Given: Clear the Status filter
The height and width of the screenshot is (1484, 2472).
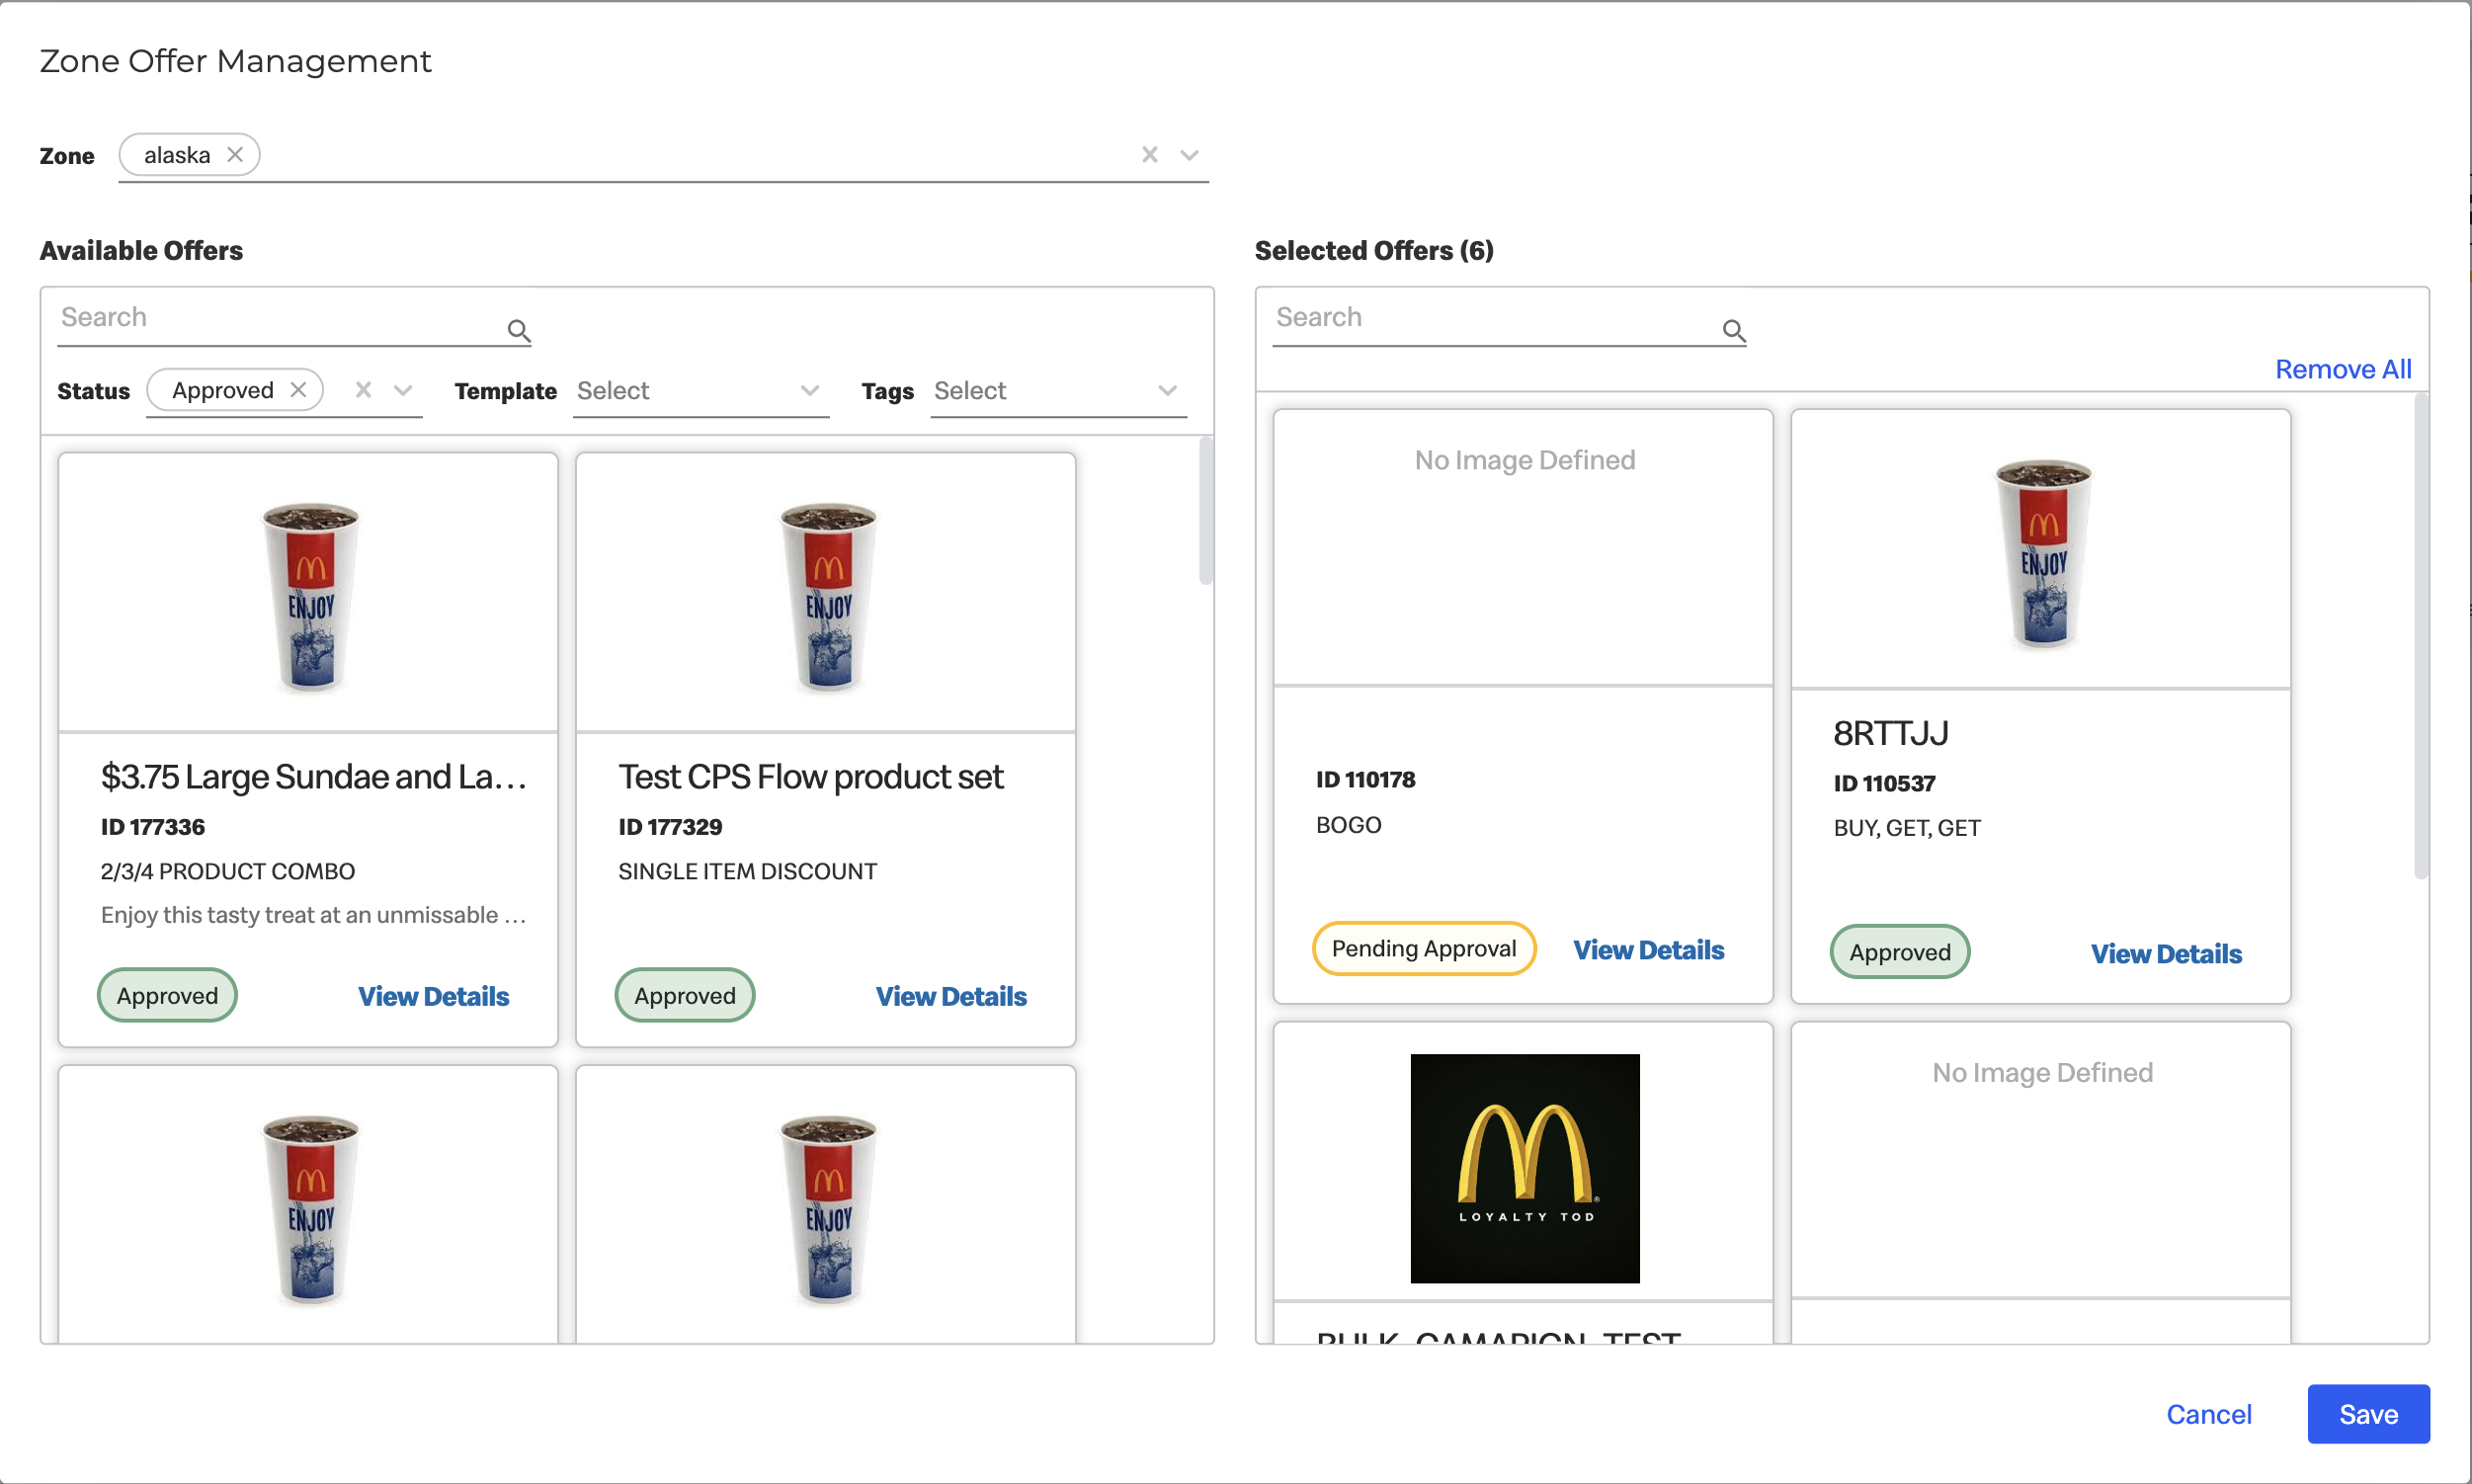Looking at the screenshot, I should (364, 390).
